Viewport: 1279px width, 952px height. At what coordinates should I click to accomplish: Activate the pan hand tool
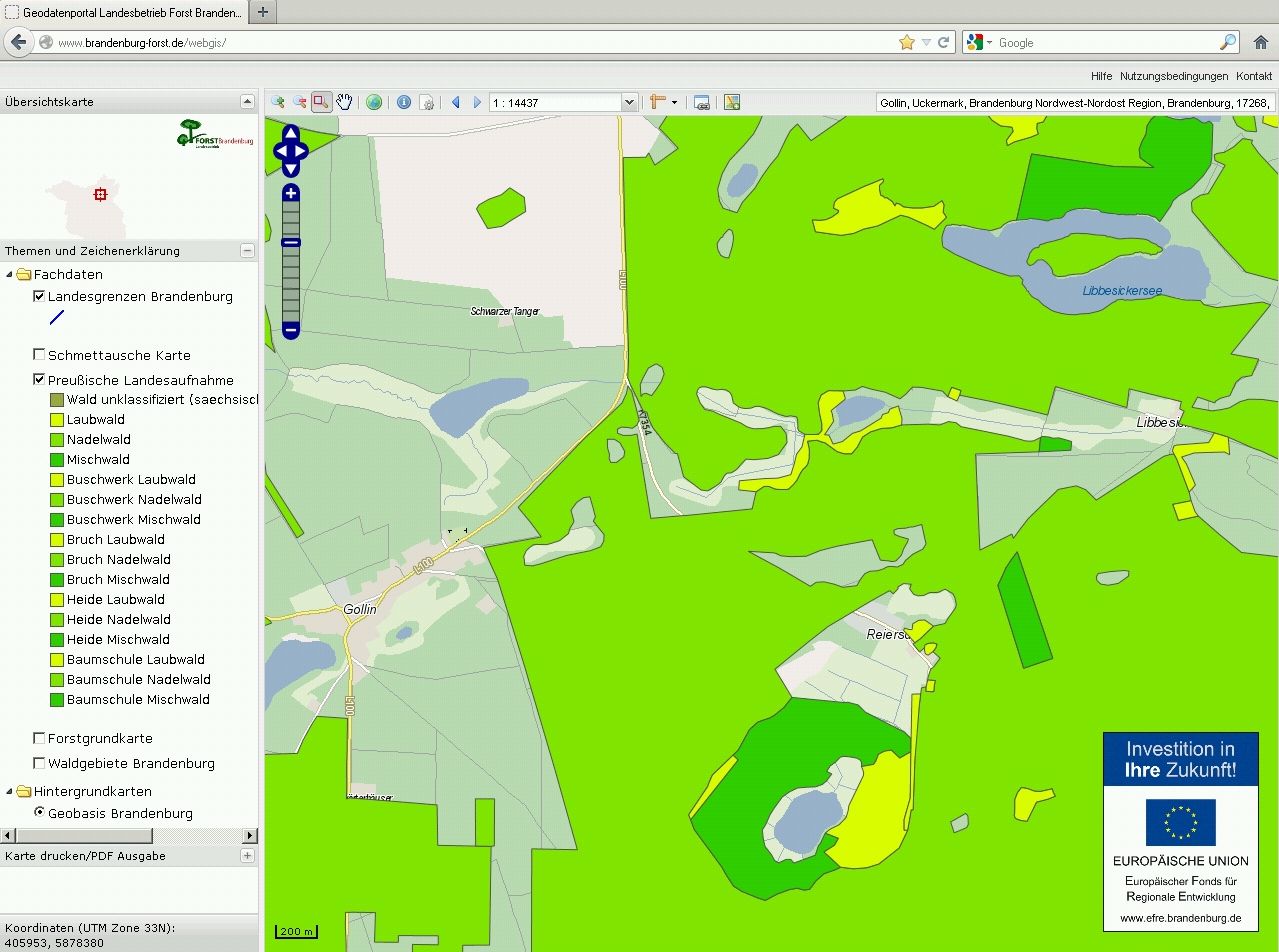344,102
